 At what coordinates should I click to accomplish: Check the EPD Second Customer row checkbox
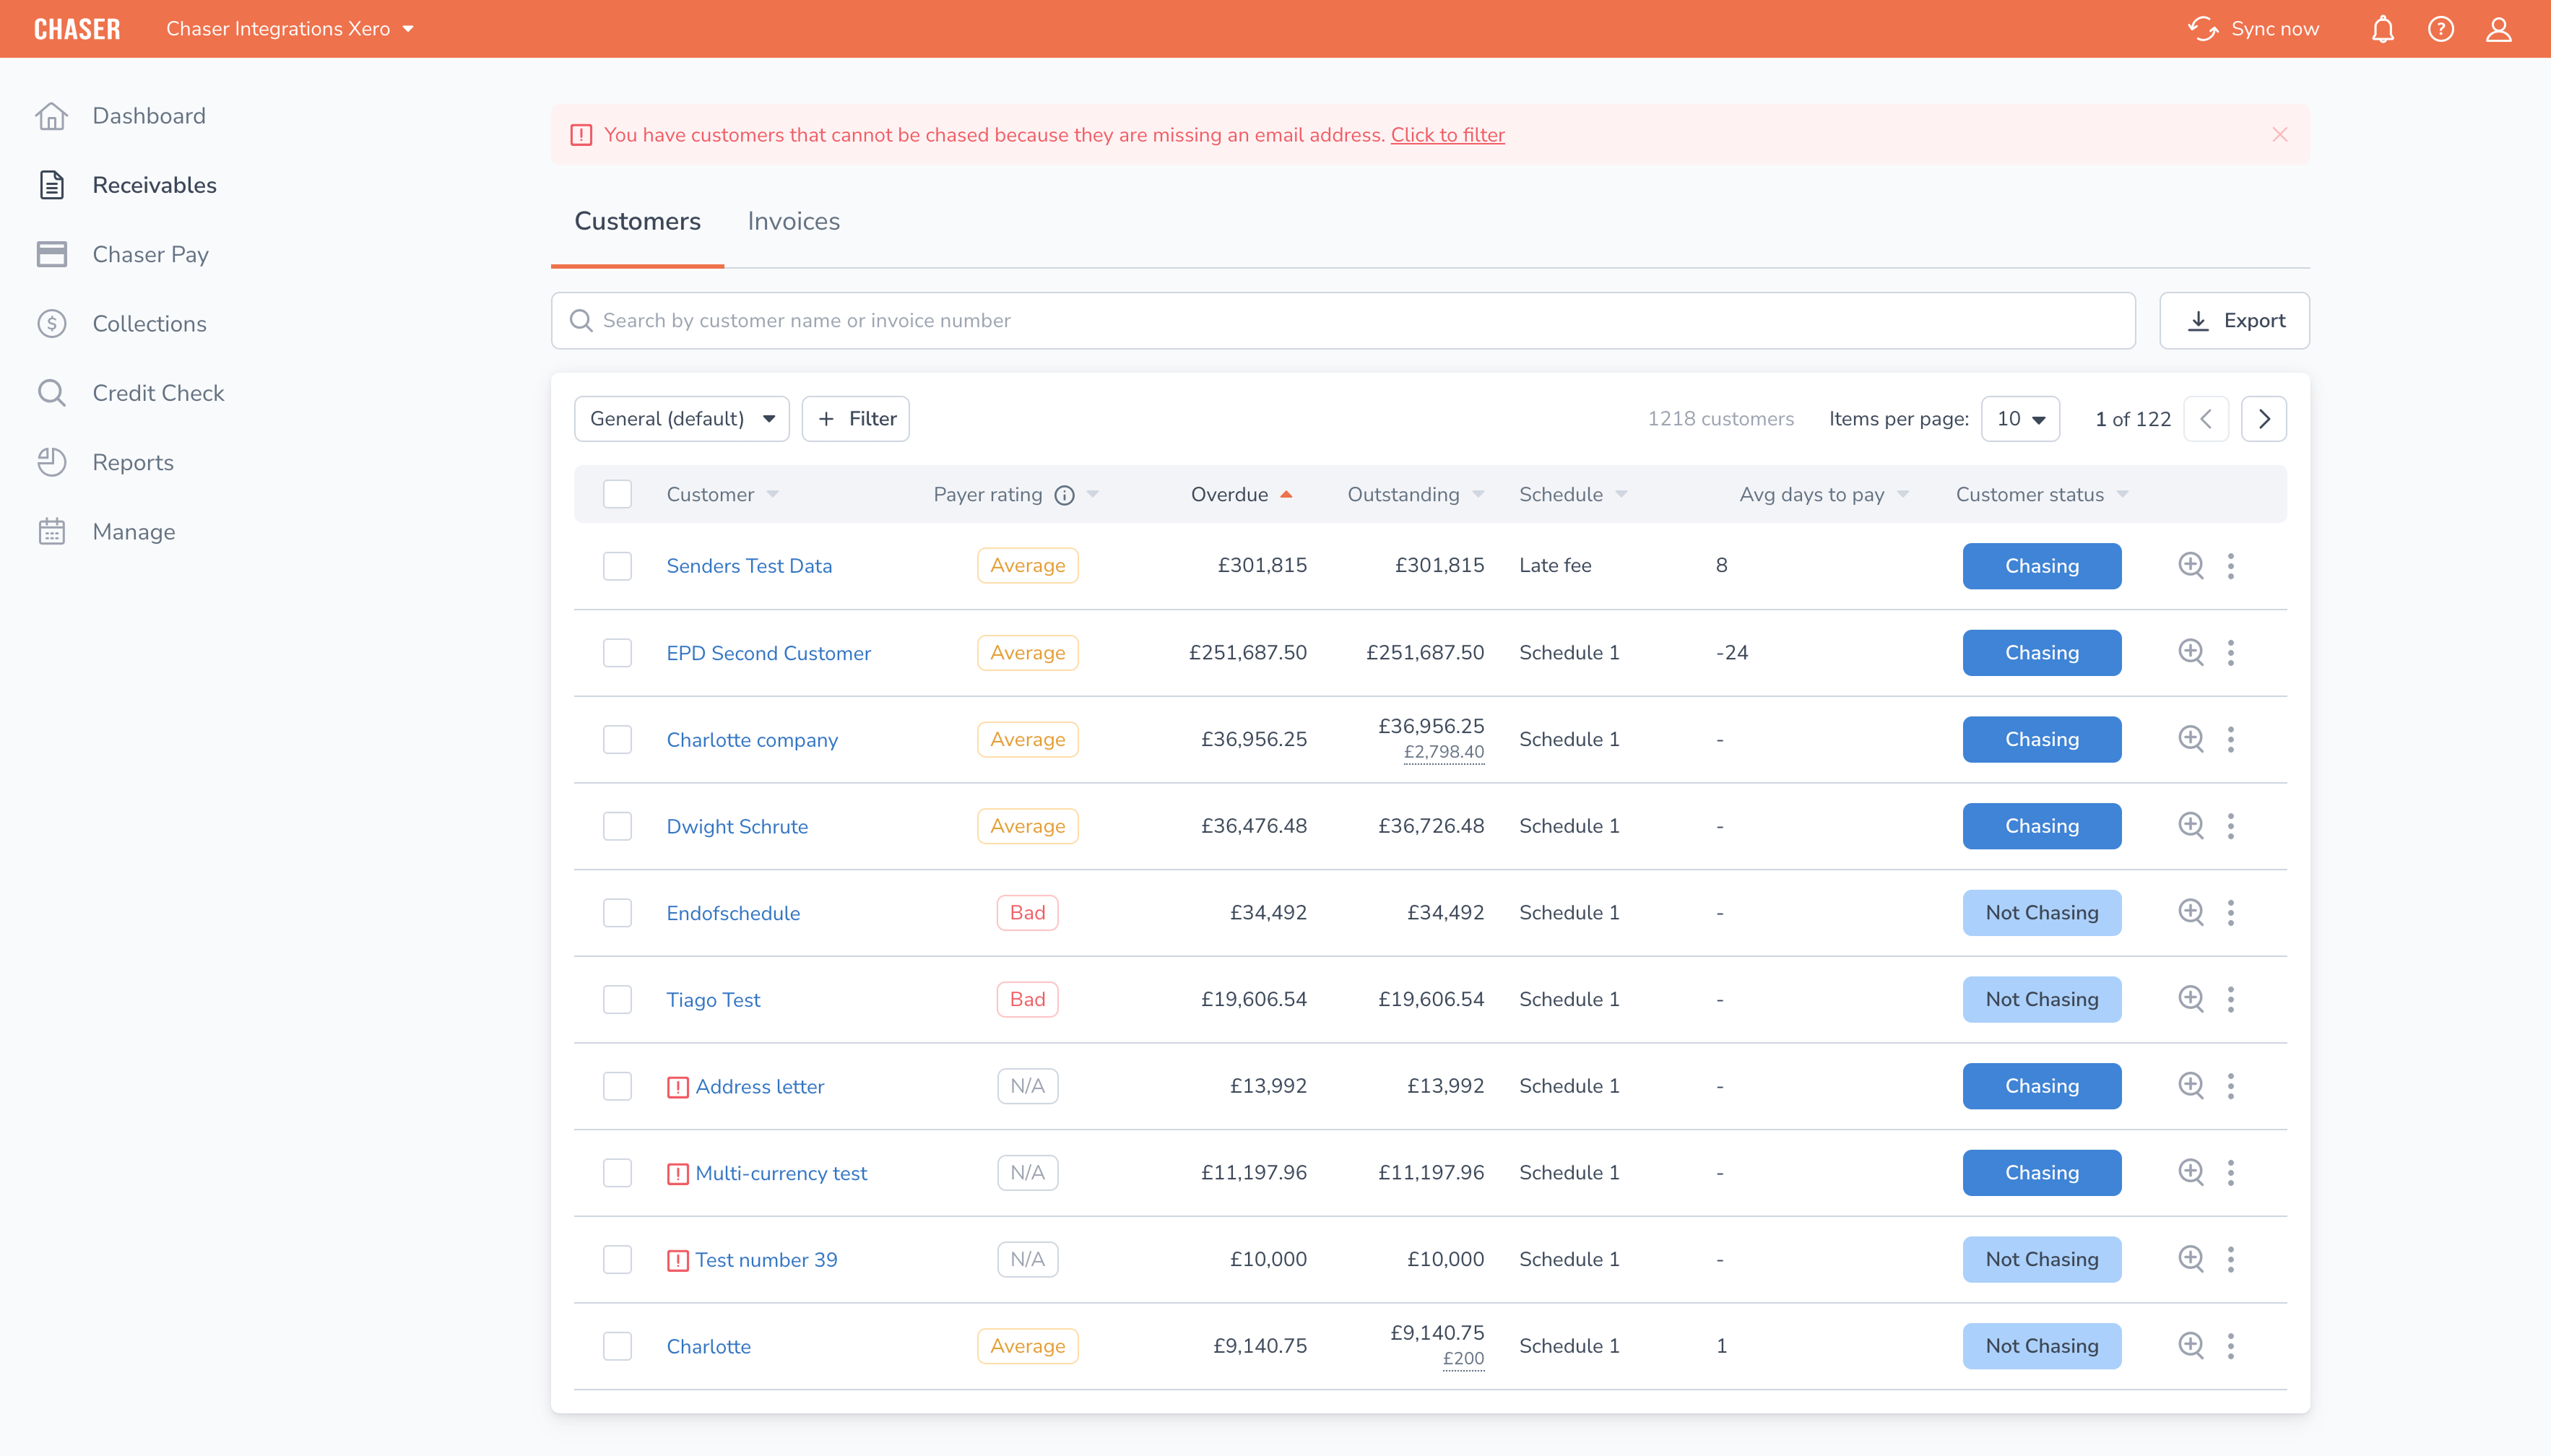(617, 653)
